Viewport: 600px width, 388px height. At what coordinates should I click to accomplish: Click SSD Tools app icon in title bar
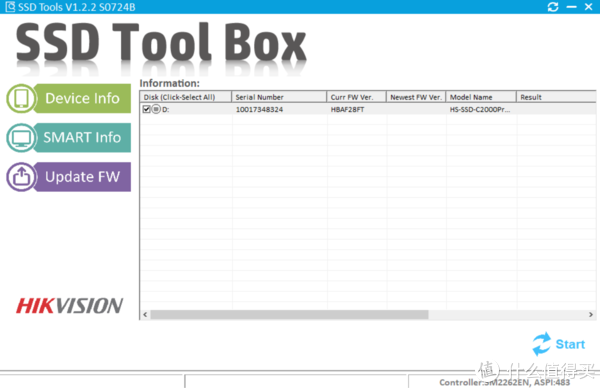(x=10, y=7)
